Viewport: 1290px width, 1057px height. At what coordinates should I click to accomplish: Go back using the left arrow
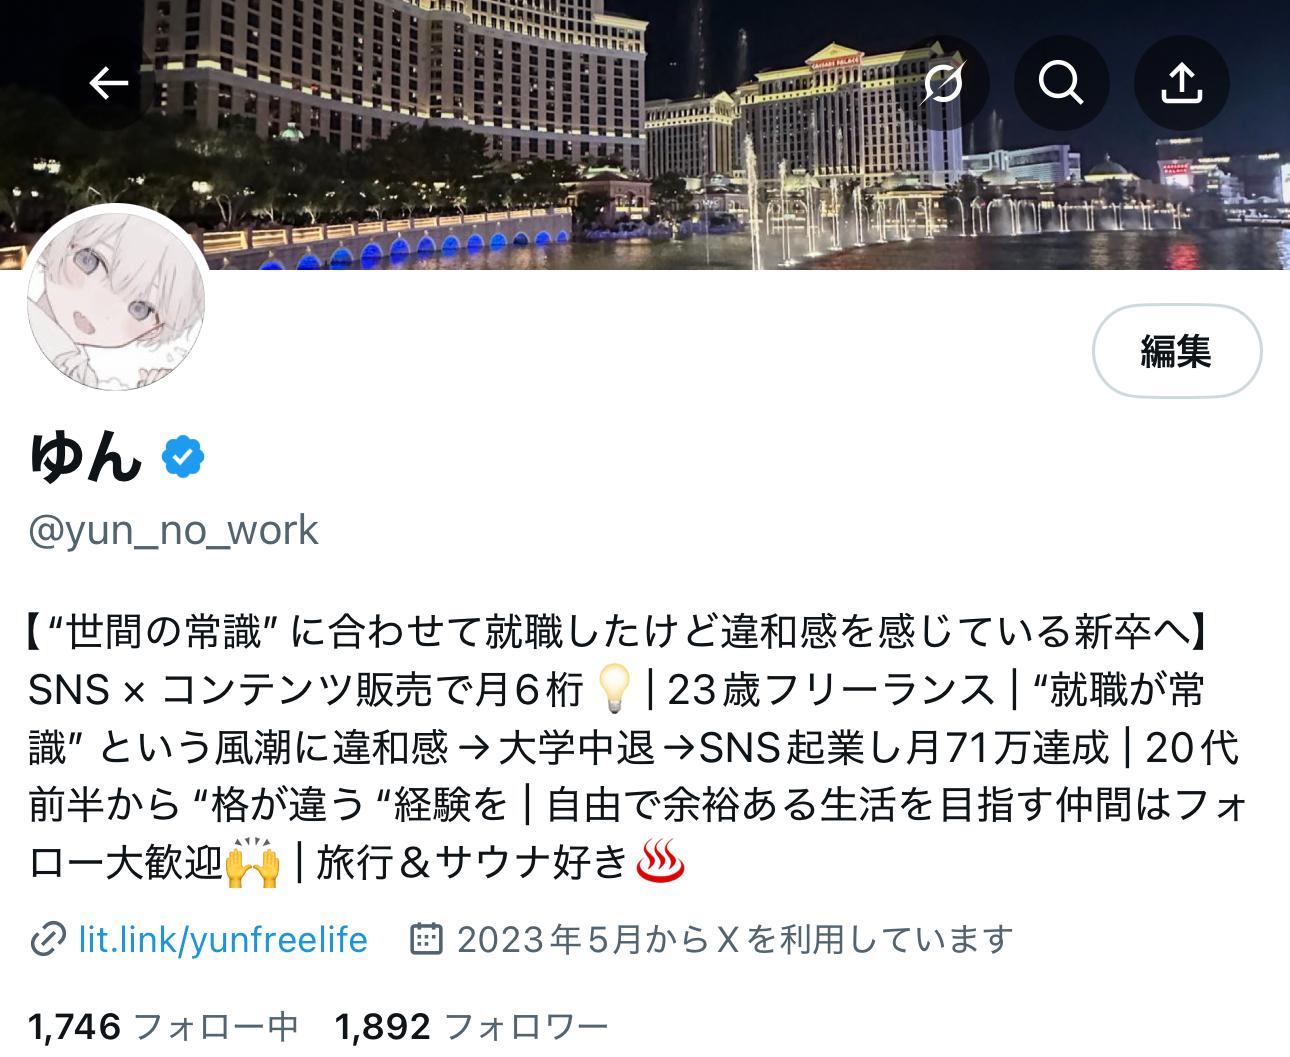pyautogui.click(x=108, y=83)
